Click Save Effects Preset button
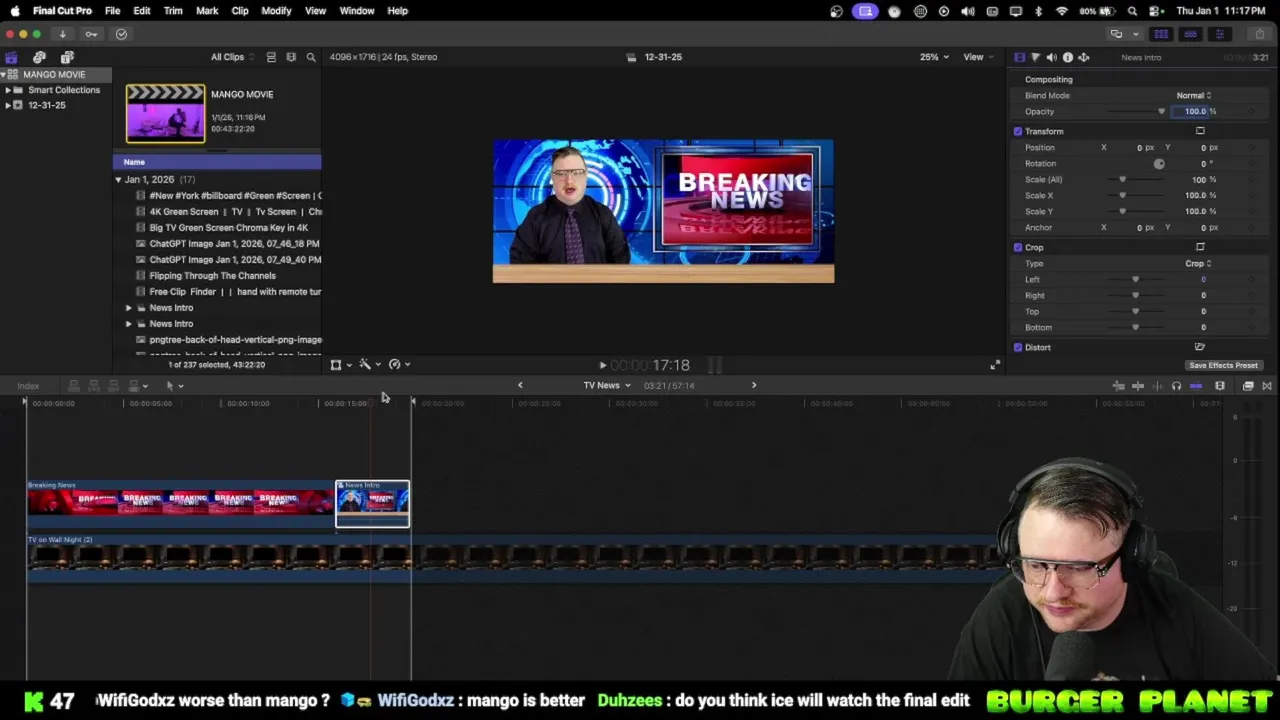 1223,365
